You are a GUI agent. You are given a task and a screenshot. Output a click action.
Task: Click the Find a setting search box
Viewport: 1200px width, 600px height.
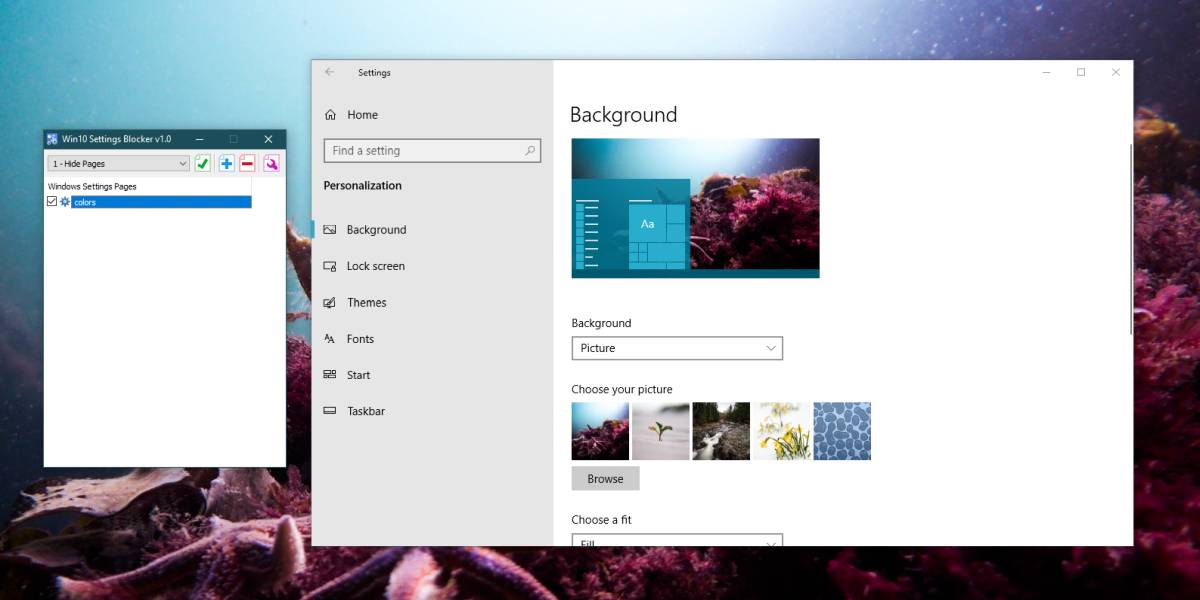(x=432, y=151)
